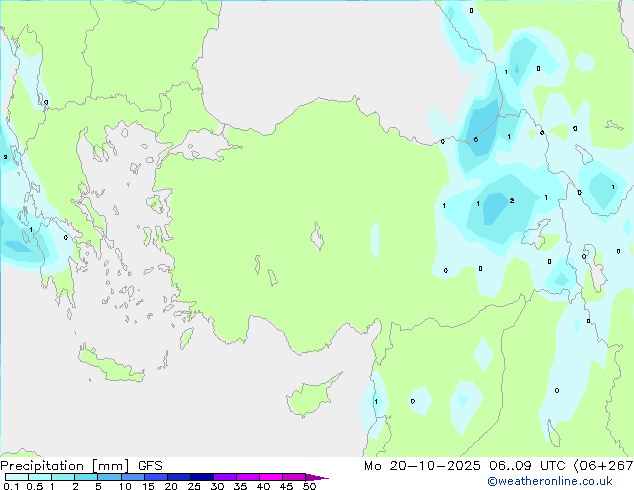Select the legend swatch between 0.1 and 0.5
This screenshot has width=634, height=490.
pos(17,477)
